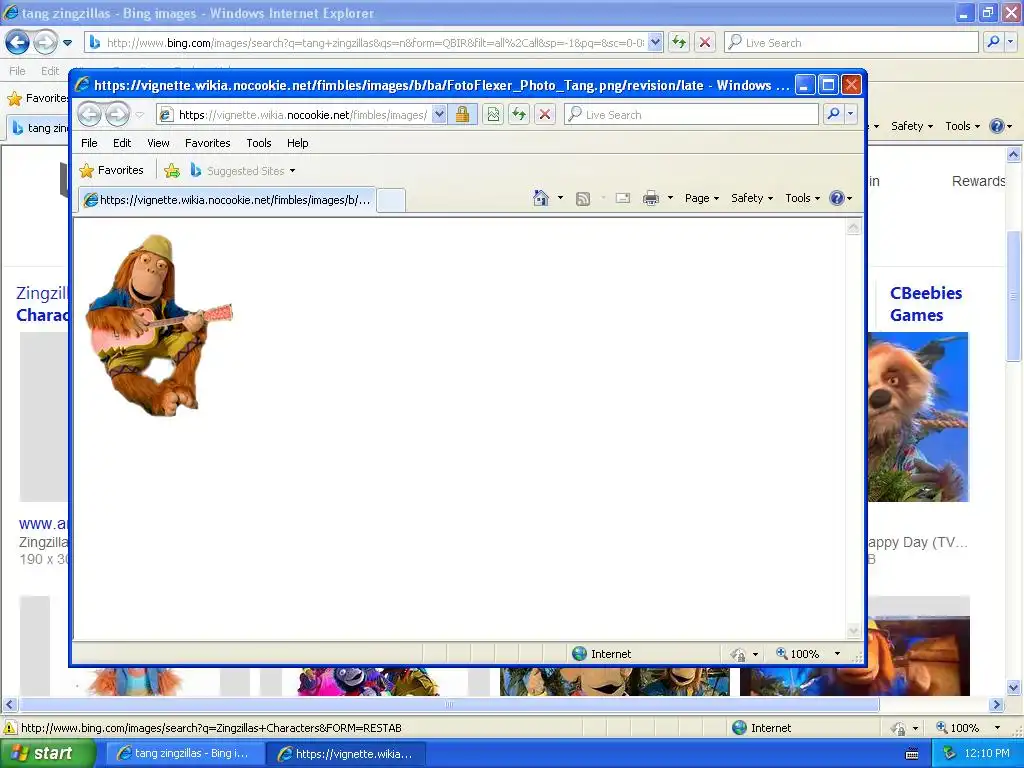Open the recent pages dropdown in Bing window

[67, 43]
